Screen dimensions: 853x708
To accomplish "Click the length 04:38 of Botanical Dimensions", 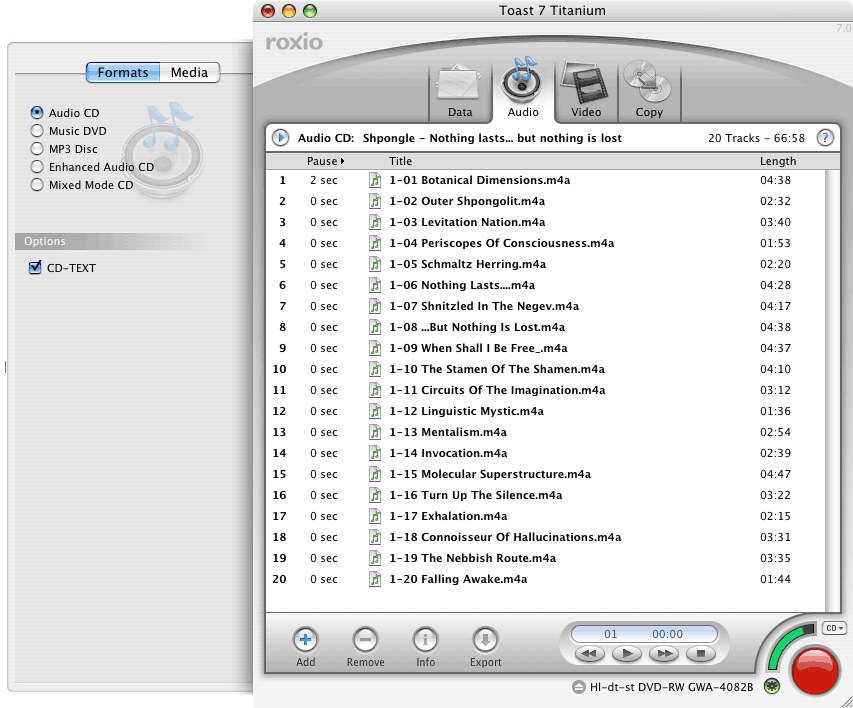I will click(x=775, y=180).
